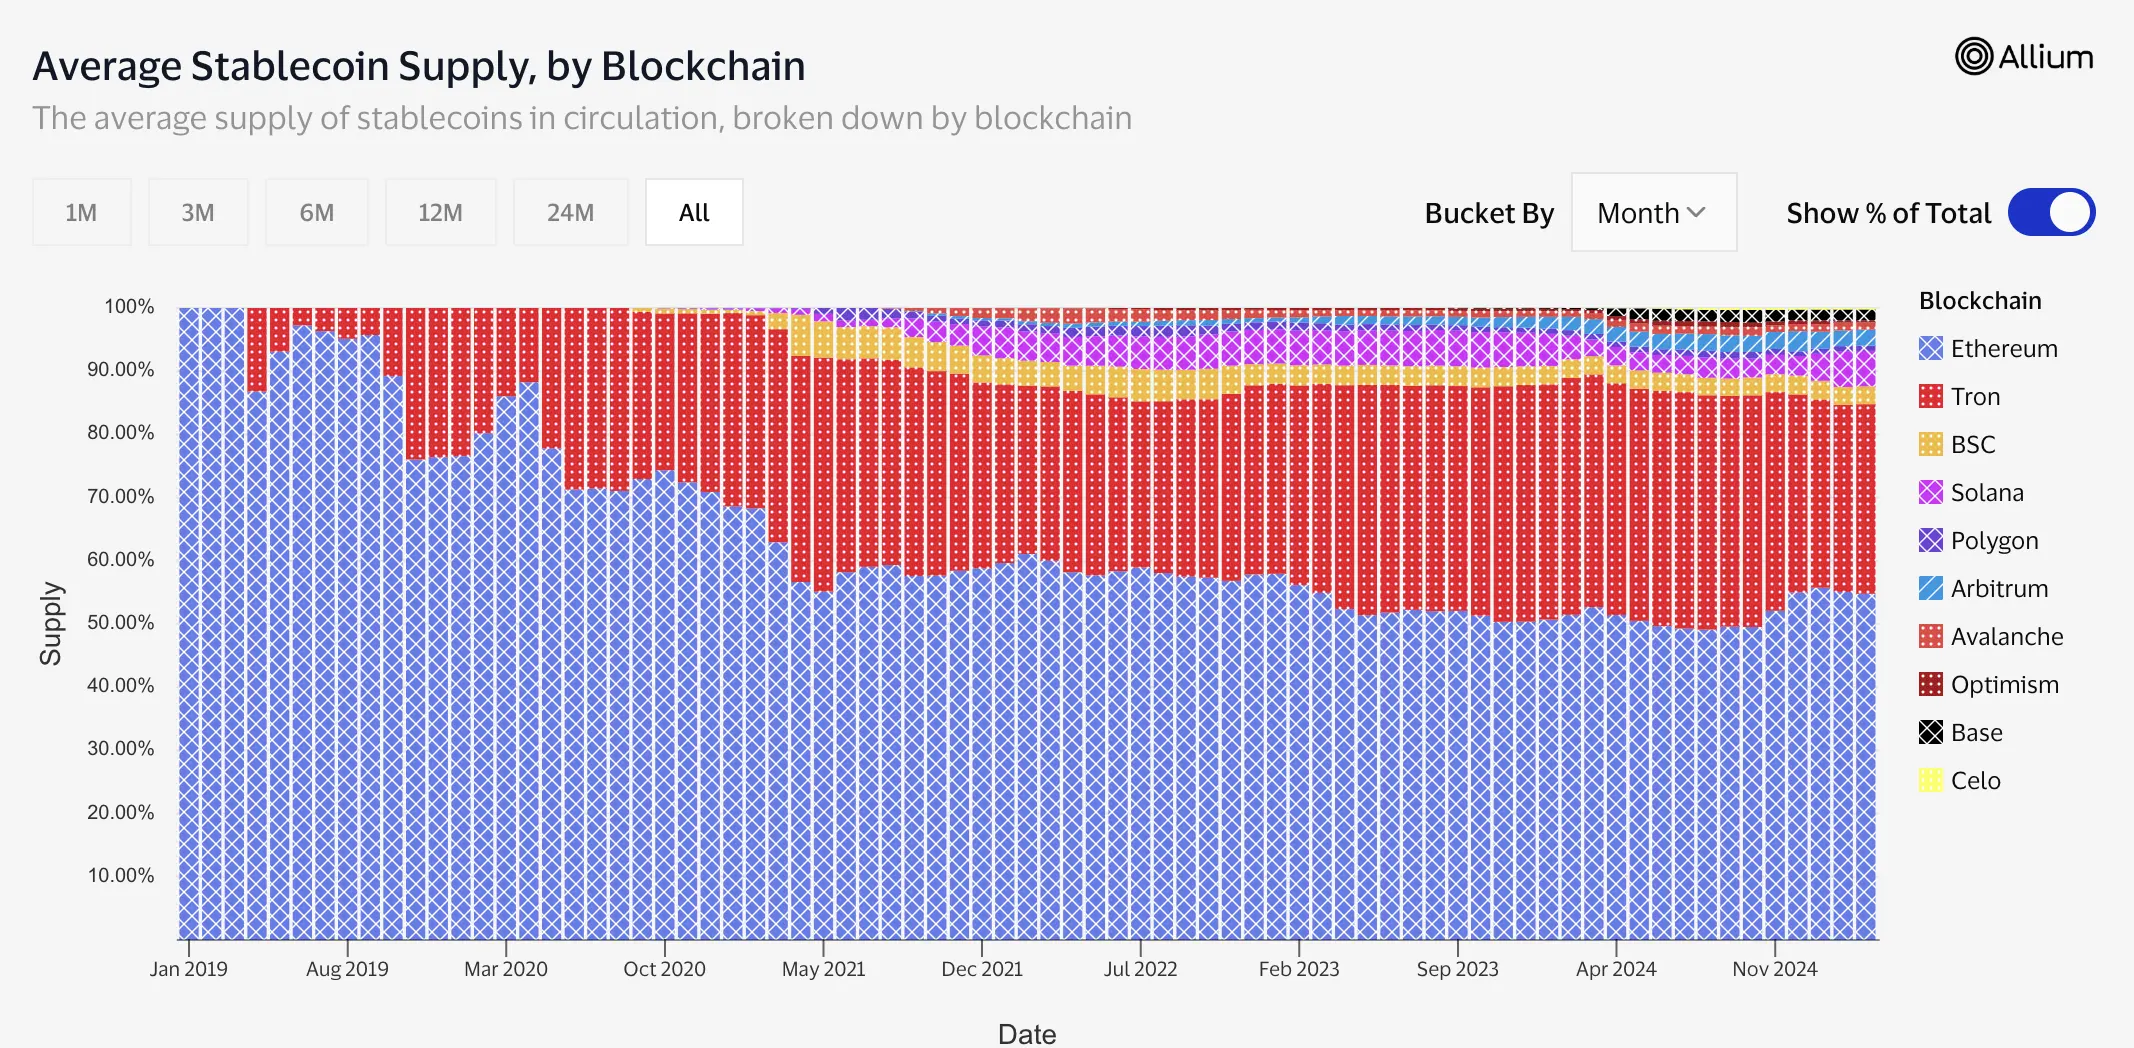The width and height of the screenshot is (2134, 1048).
Task: Disable the Show % of Total switch
Action: tap(2051, 212)
